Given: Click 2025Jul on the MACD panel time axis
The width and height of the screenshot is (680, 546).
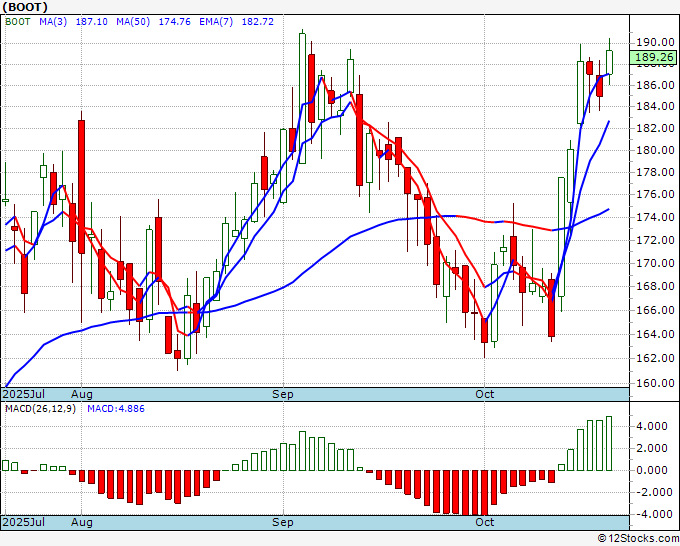Looking at the screenshot, I should (x=23, y=522).
